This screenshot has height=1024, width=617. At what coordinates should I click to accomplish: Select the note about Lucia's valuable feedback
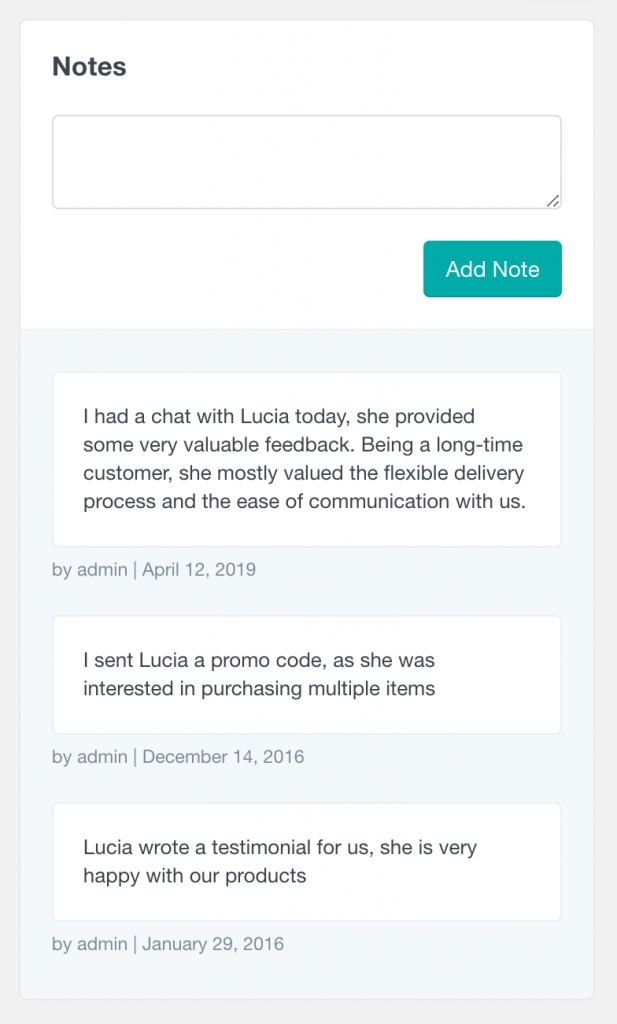[307, 459]
